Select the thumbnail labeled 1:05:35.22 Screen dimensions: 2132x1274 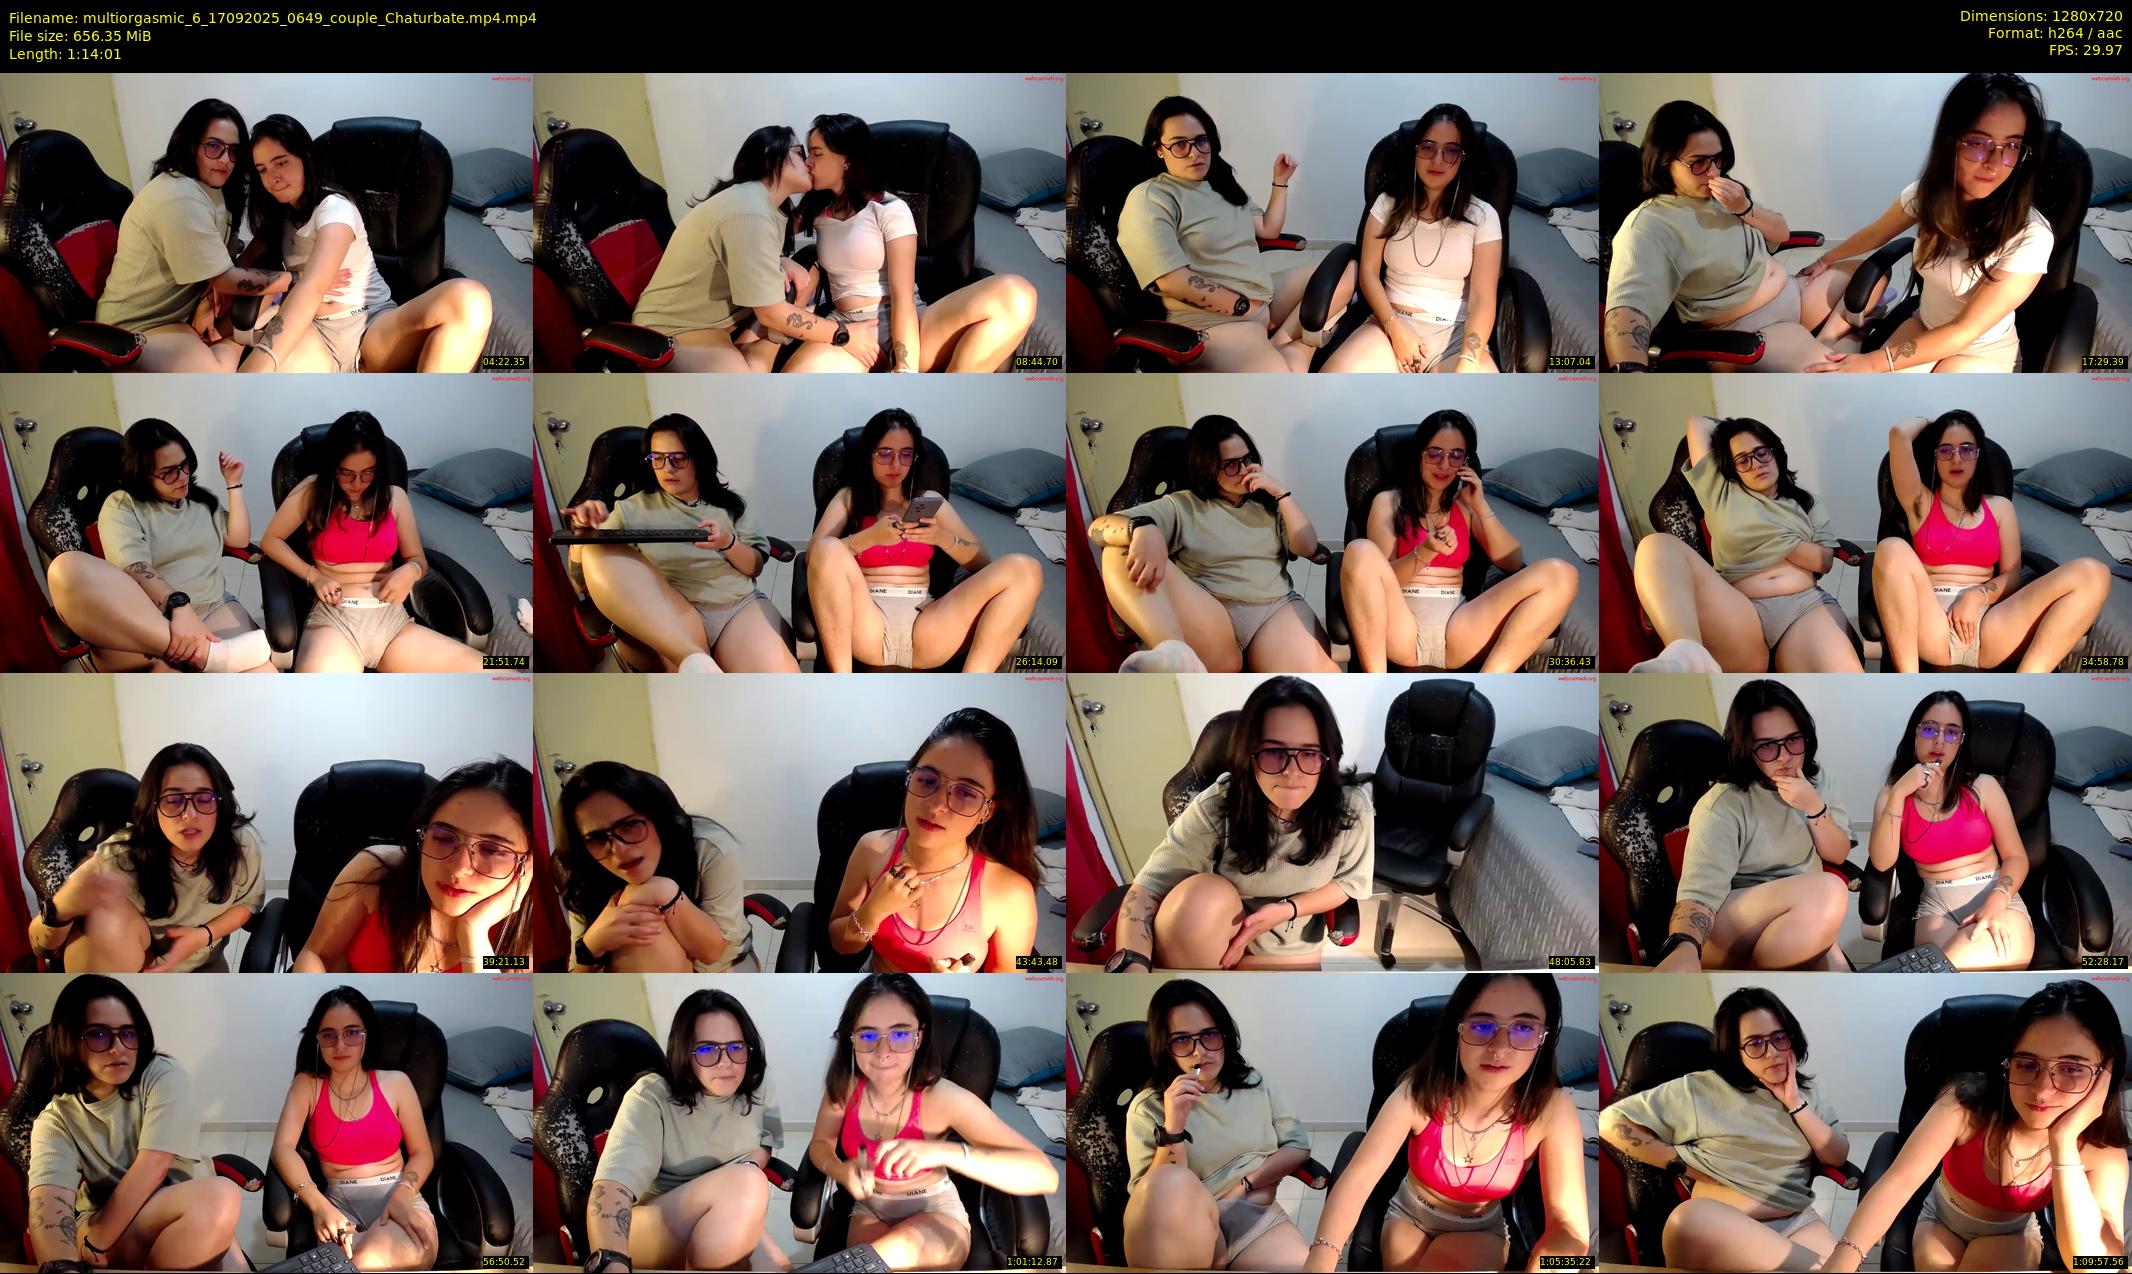click(x=1332, y=1122)
